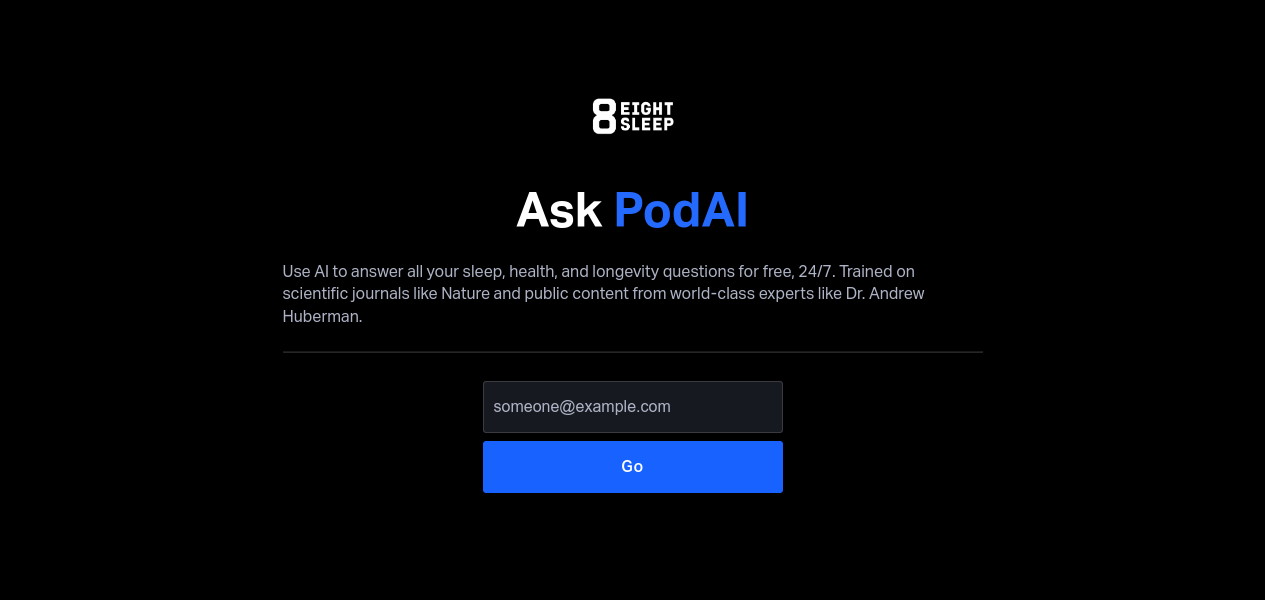Focus the email address input field
The height and width of the screenshot is (600, 1280).
click(632, 407)
